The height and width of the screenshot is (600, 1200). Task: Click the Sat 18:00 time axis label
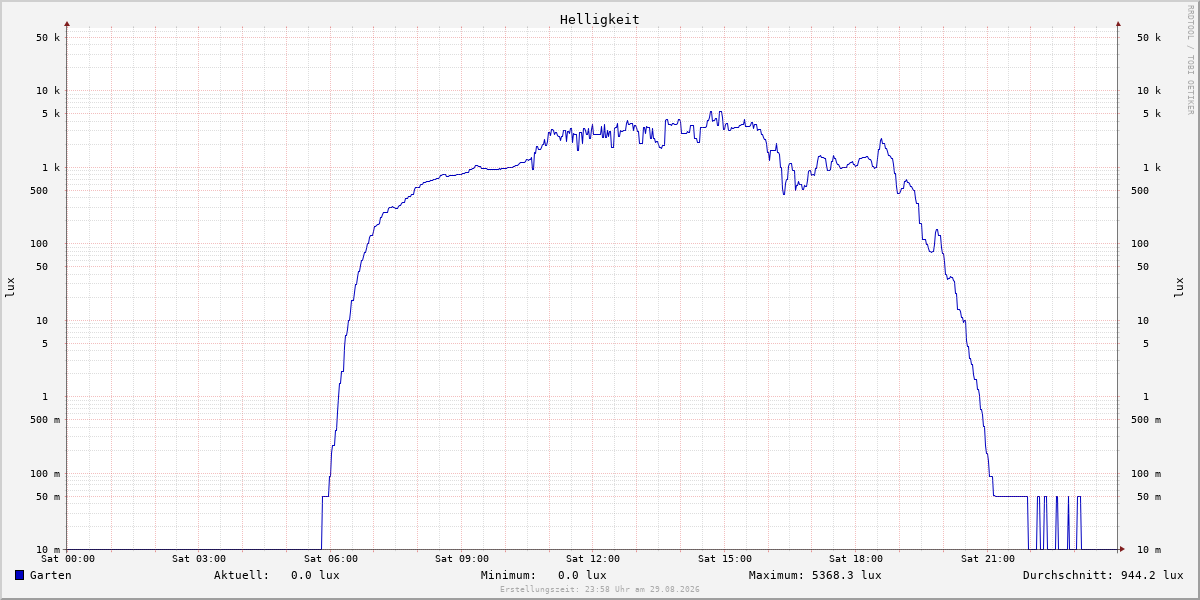click(x=856, y=559)
